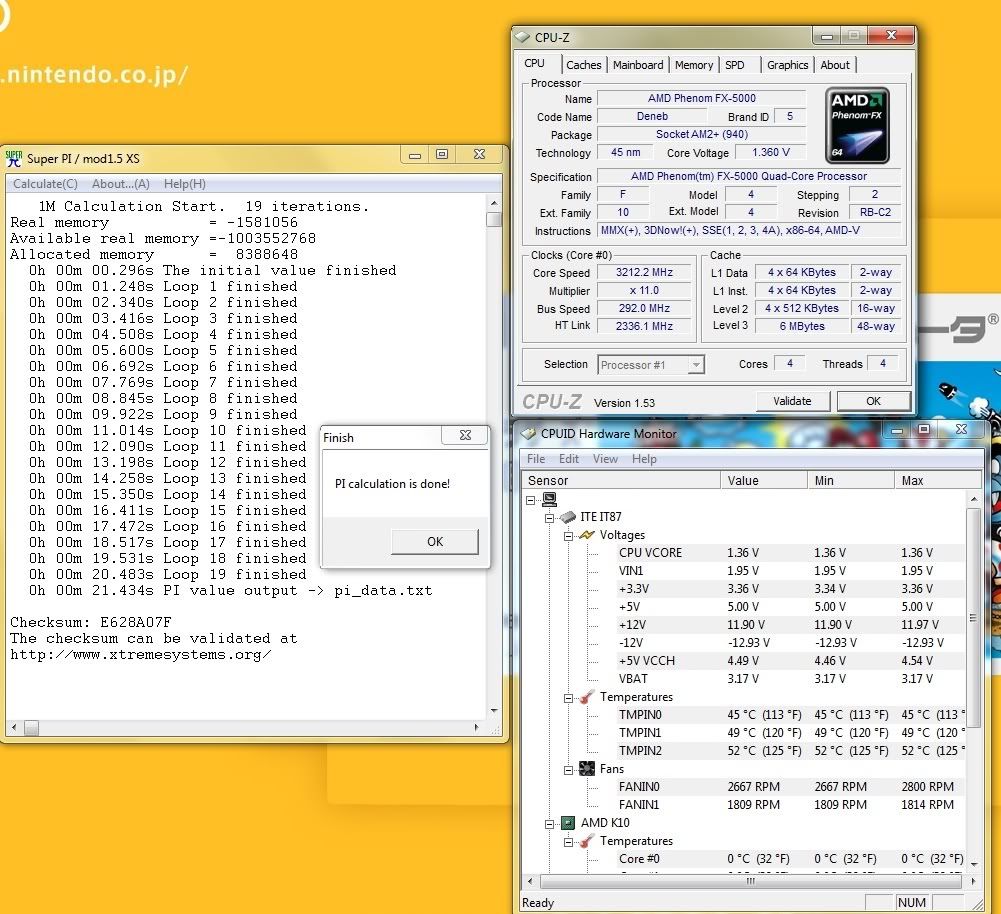
Task: Click the Hardware Monitor vertical scrollbar thumb
Action: tap(974, 617)
